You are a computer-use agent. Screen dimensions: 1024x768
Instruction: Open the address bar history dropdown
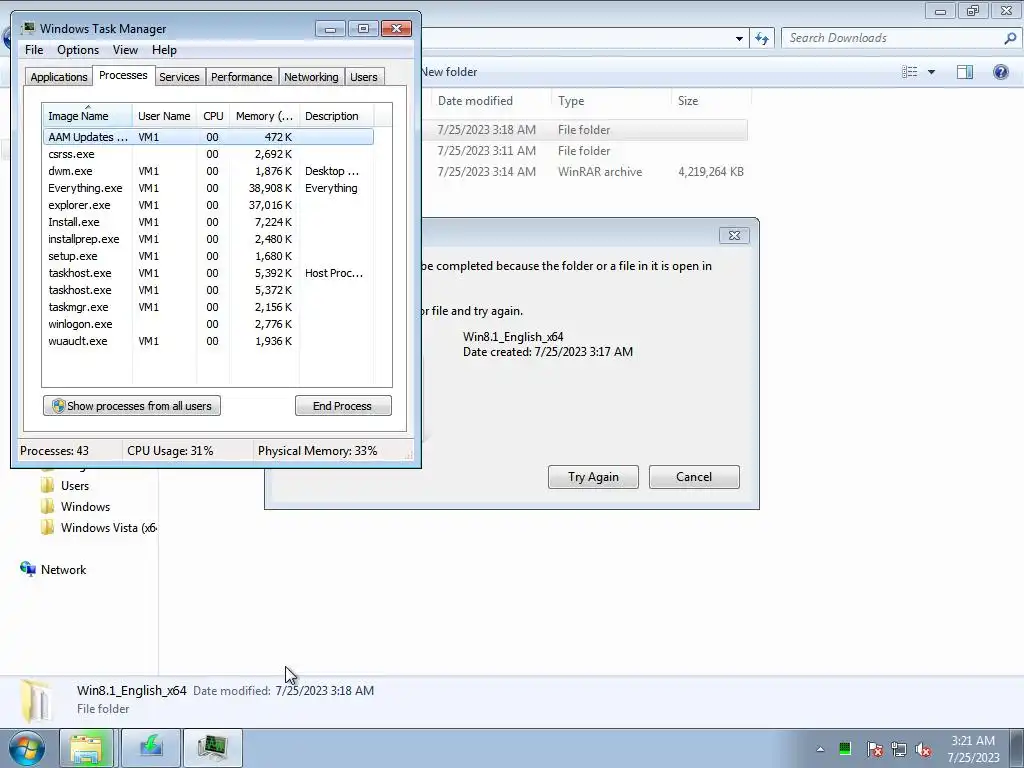click(x=739, y=39)
